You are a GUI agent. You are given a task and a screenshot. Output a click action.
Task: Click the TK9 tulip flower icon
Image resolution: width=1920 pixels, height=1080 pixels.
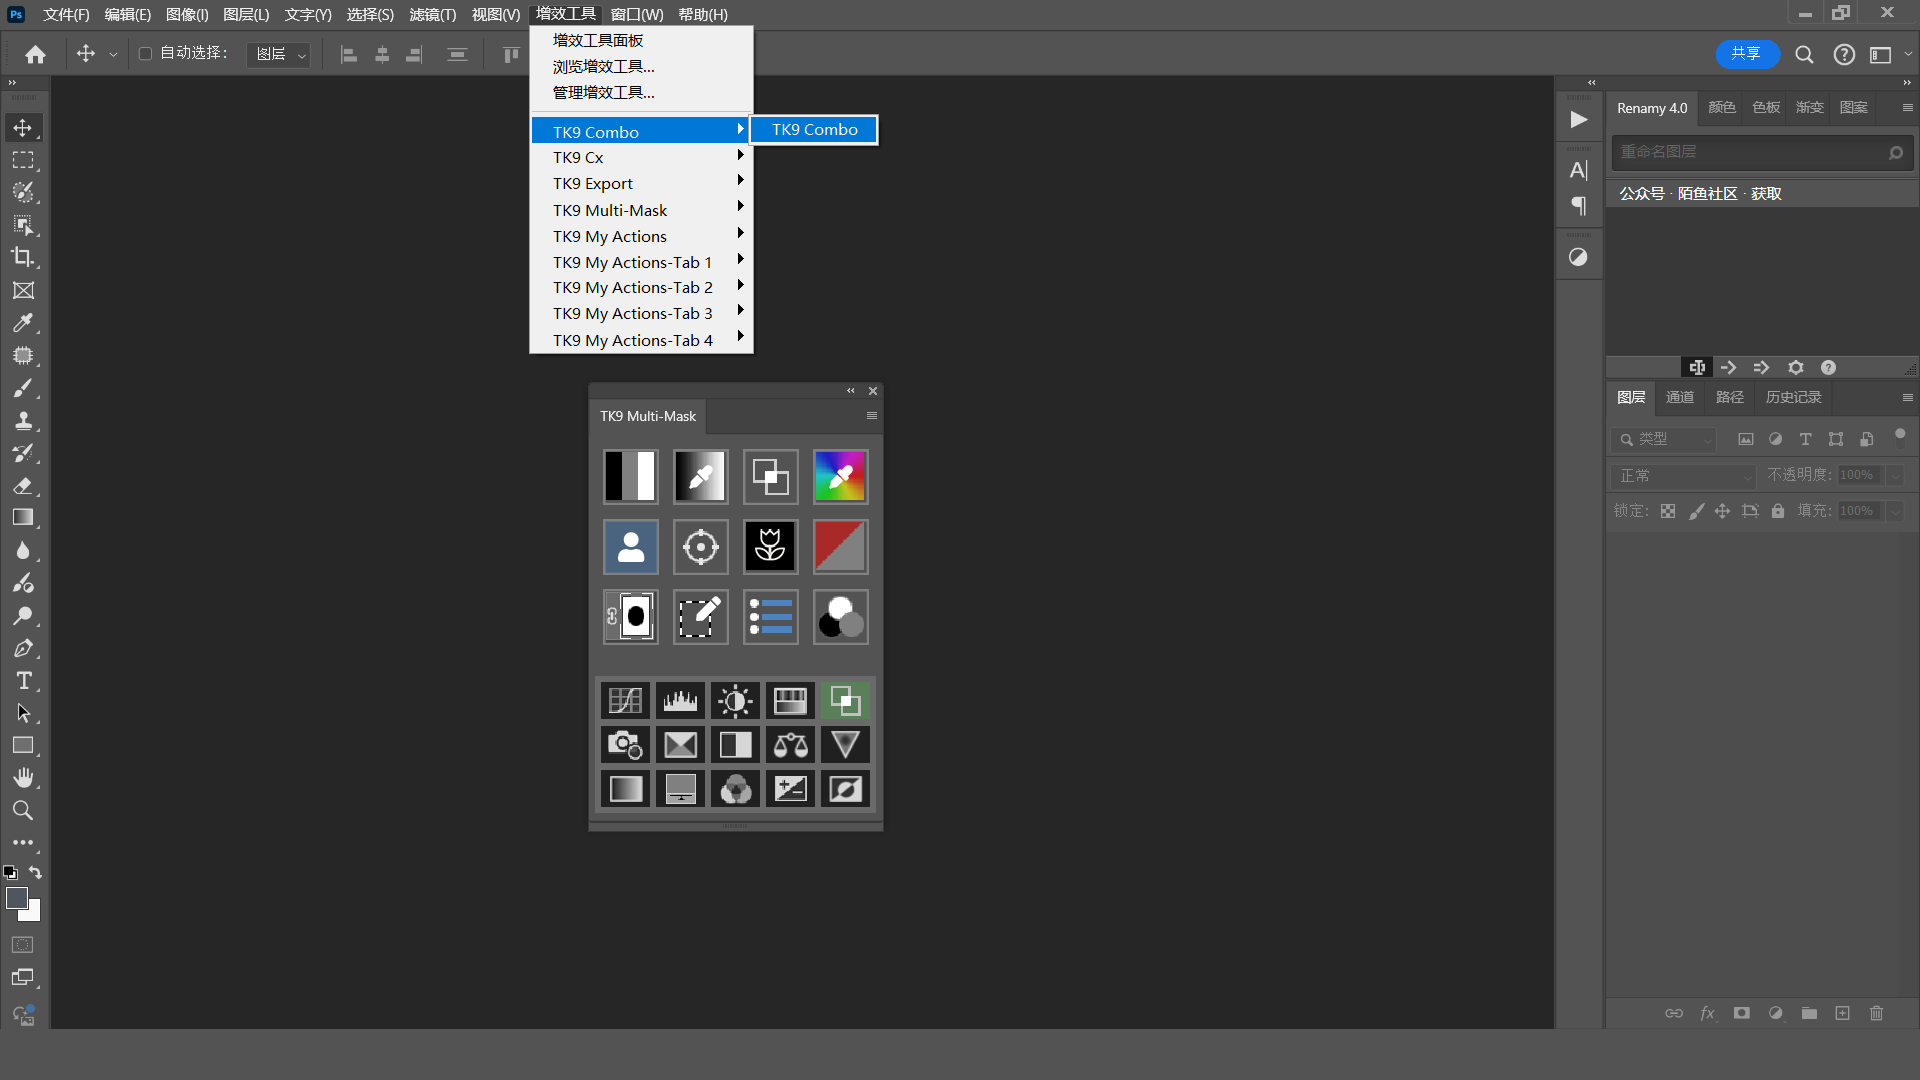(770, 546)
